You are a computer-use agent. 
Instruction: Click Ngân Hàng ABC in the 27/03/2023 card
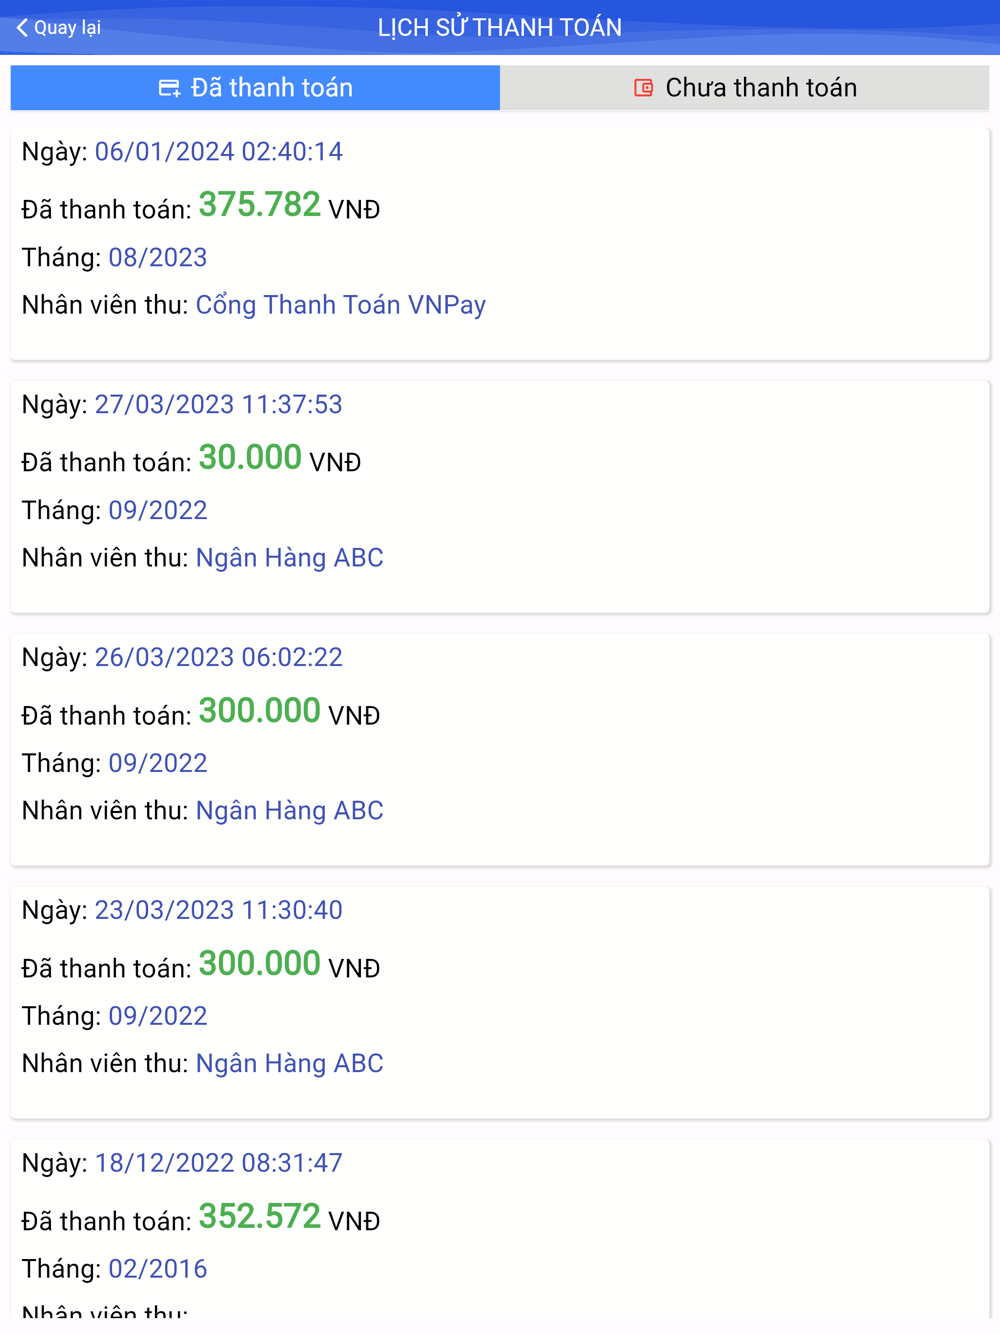[289, 558]
